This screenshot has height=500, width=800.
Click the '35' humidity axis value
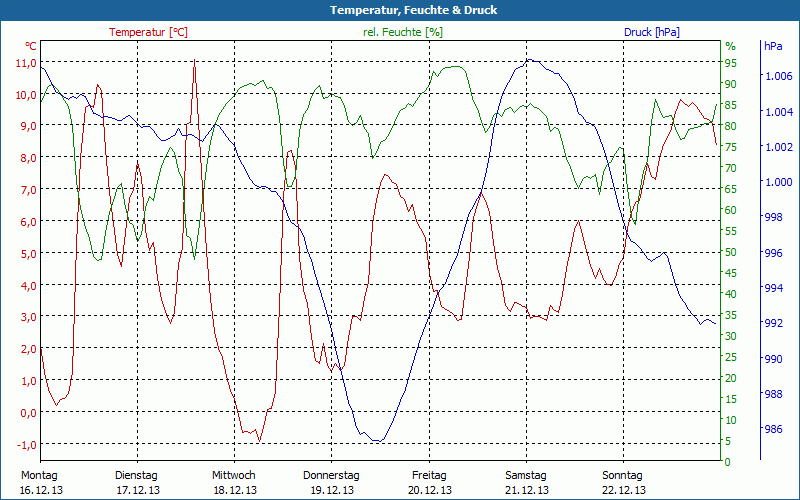tap(731, 315)
